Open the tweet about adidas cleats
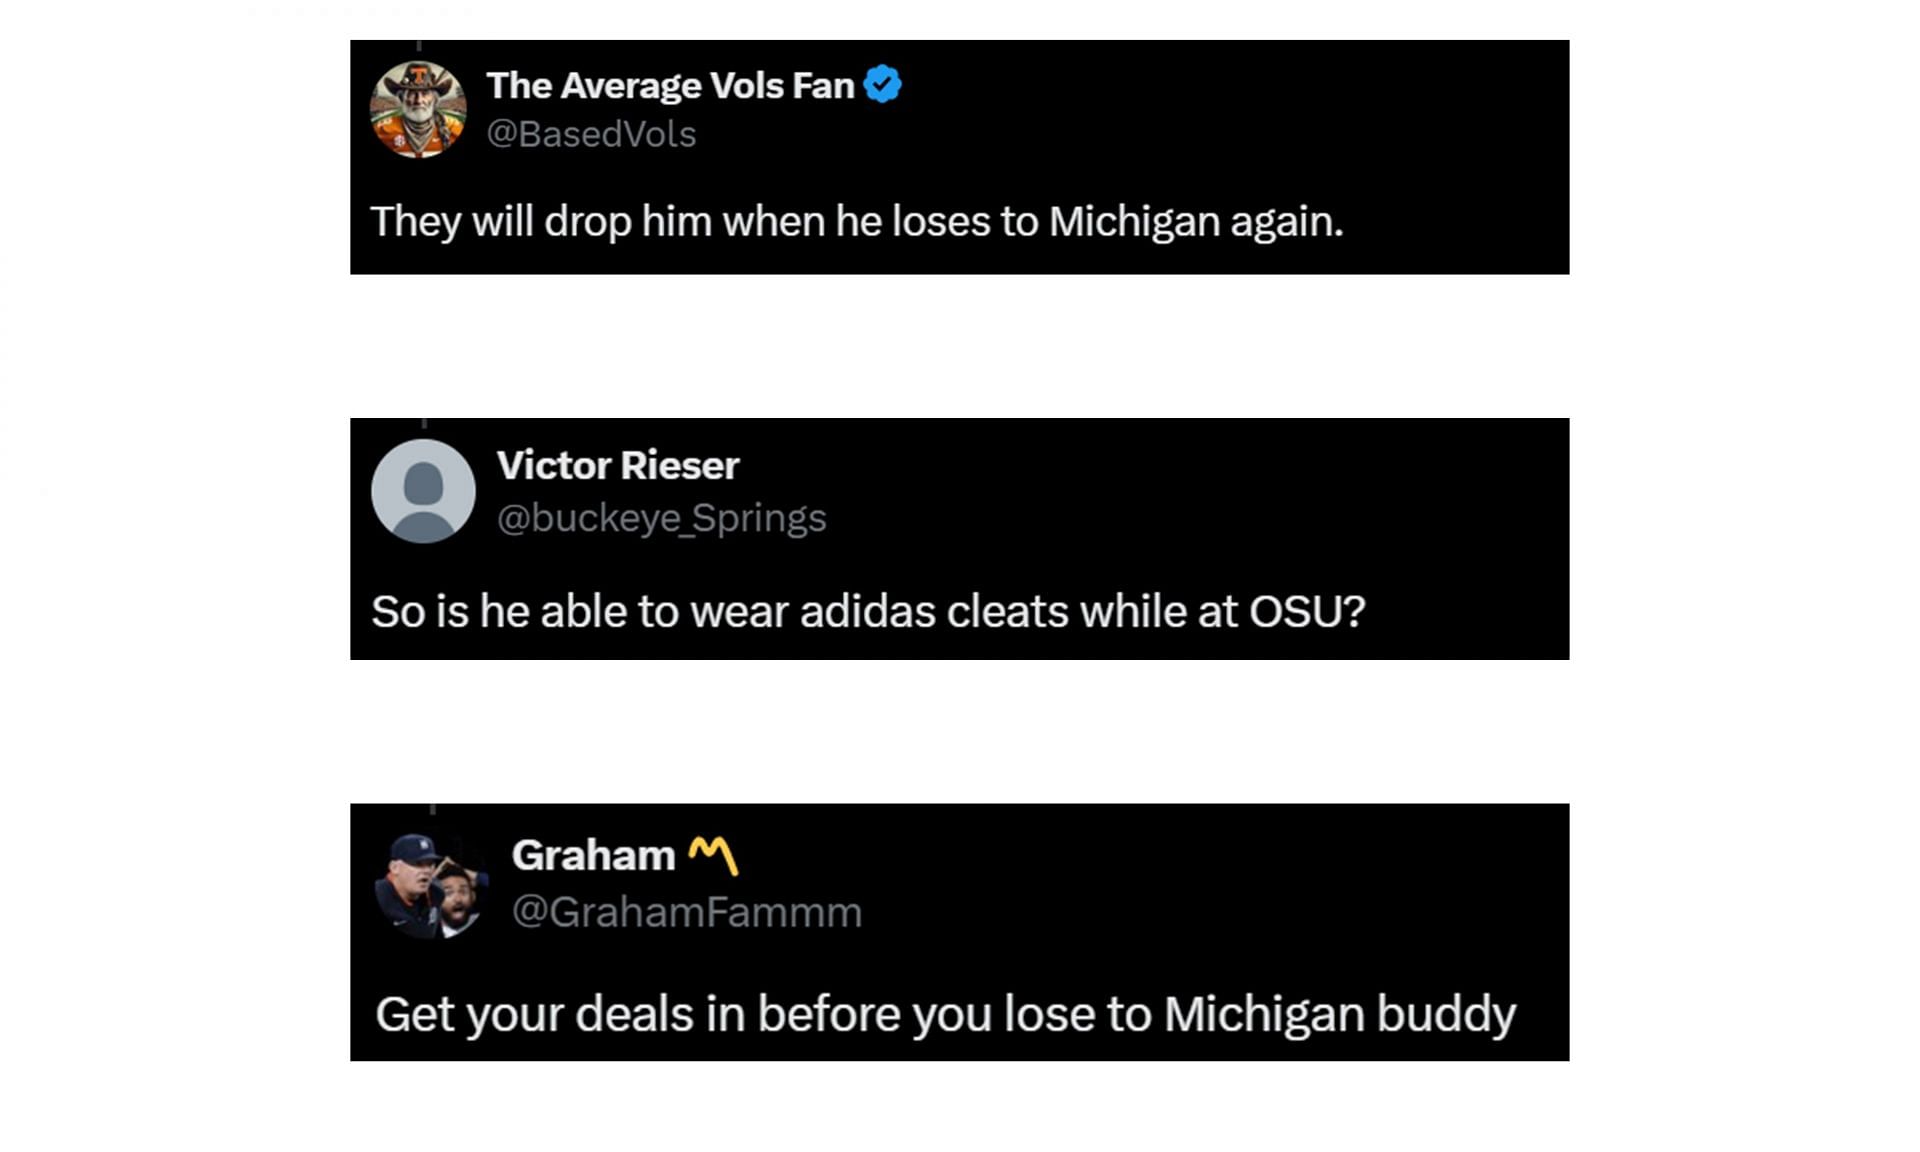The width and height of the screenshot is (1920, 1152). [x=868, y=611]
